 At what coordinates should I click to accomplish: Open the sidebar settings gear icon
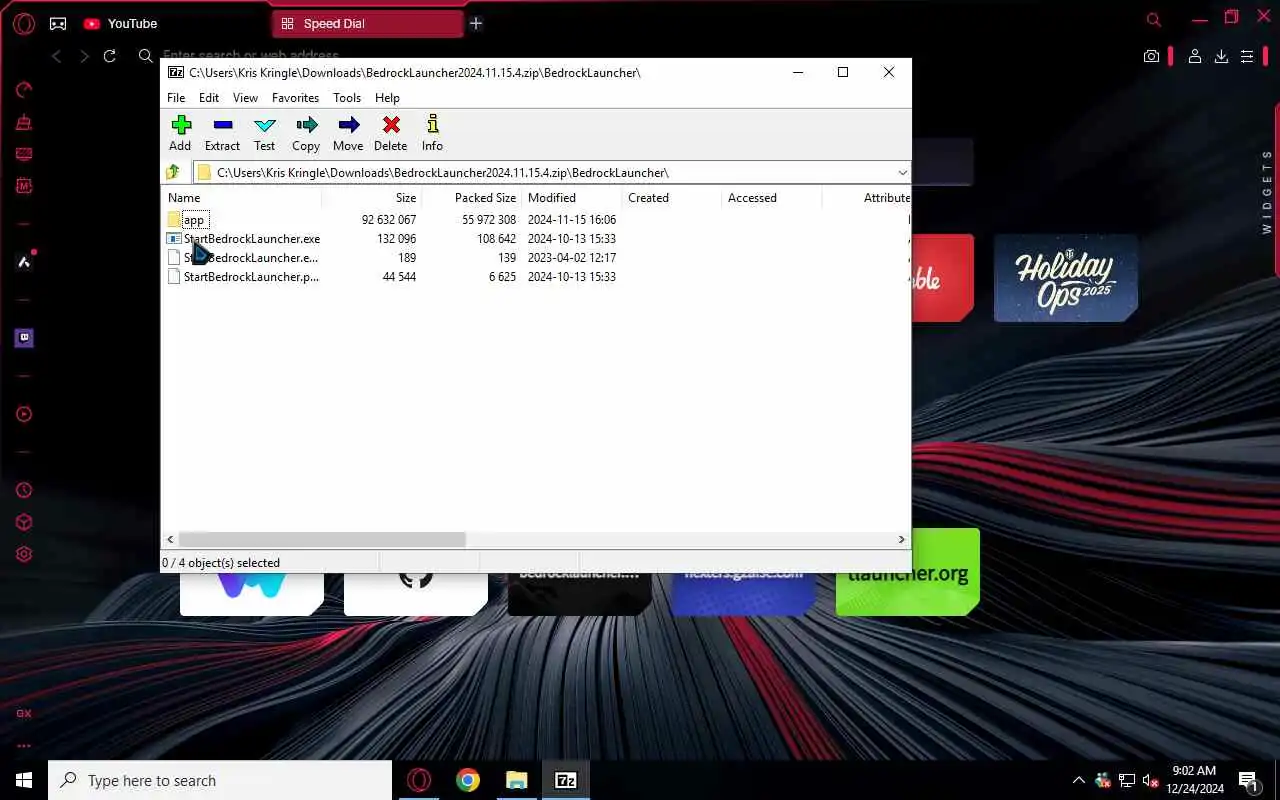click(x=24, y=554)
